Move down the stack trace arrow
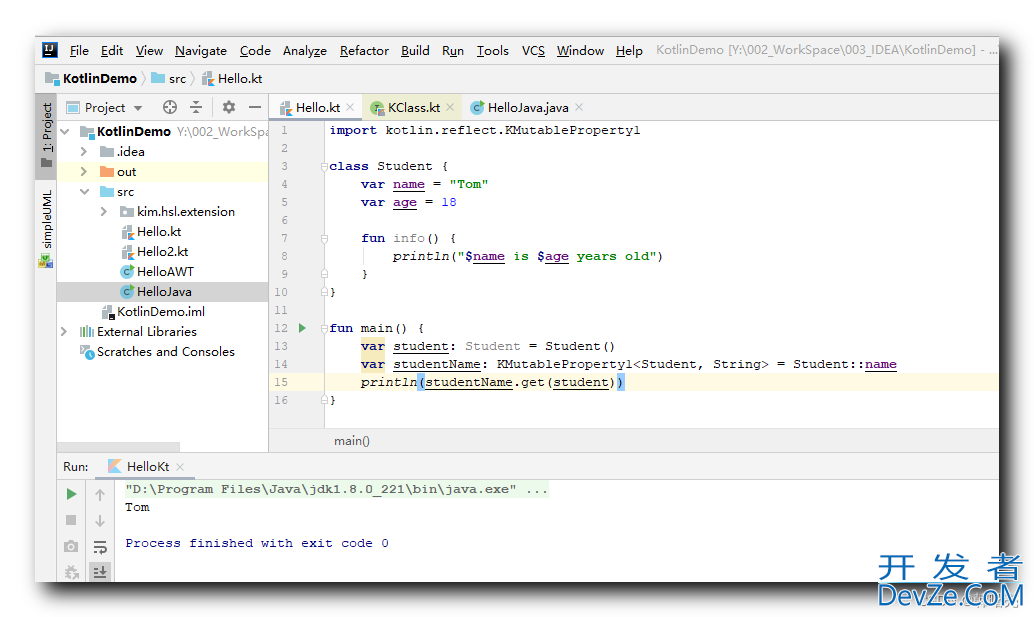This screenshot has height=617, width=1034. [100, 521]
